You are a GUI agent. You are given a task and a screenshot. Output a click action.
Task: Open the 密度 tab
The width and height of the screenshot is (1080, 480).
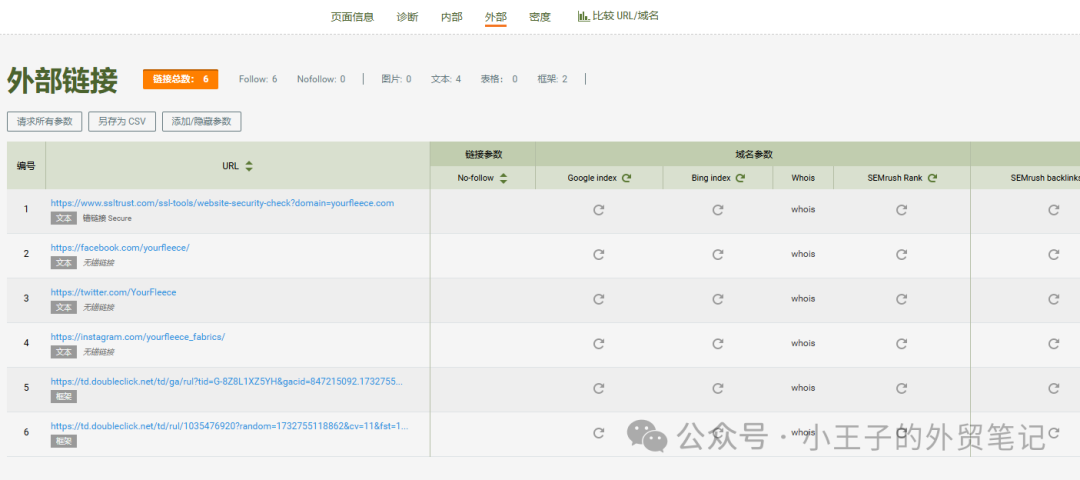(x=540, y=17)
